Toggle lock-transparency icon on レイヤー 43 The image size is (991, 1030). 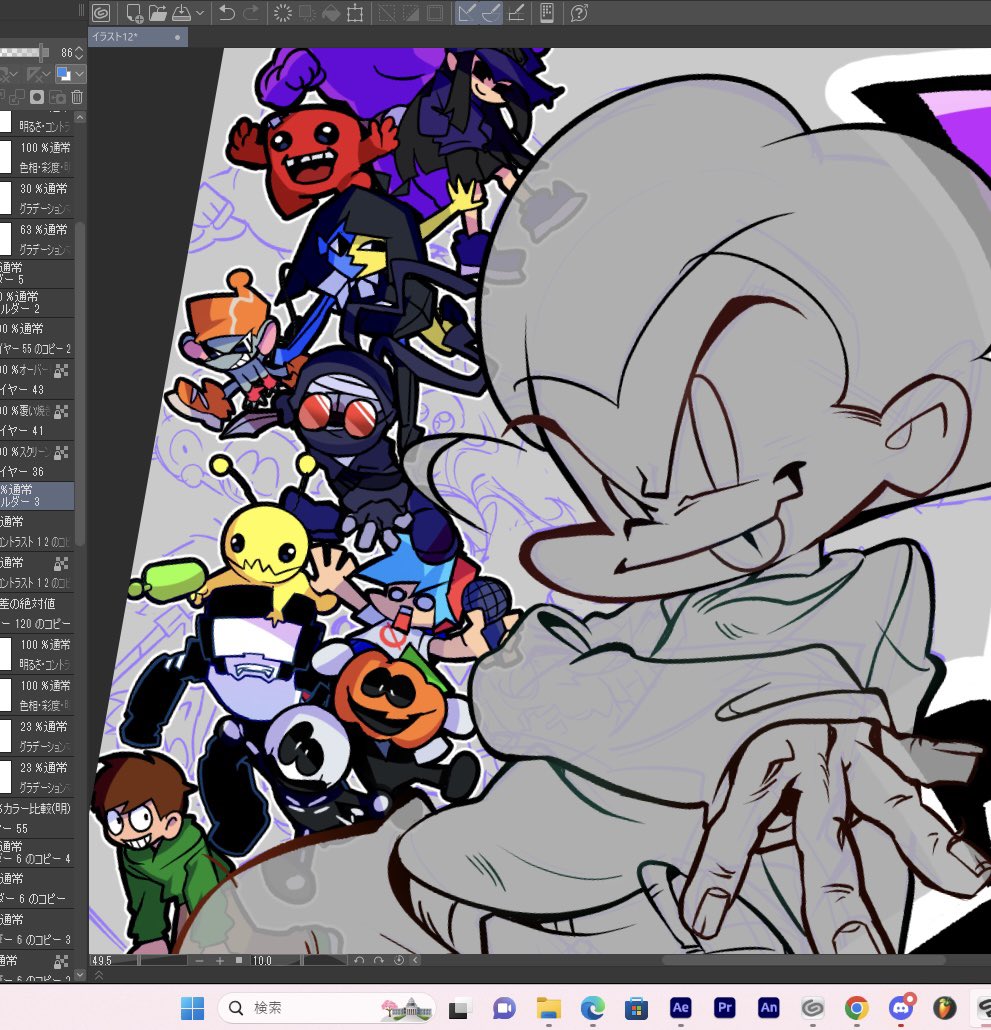click(61, 371)
